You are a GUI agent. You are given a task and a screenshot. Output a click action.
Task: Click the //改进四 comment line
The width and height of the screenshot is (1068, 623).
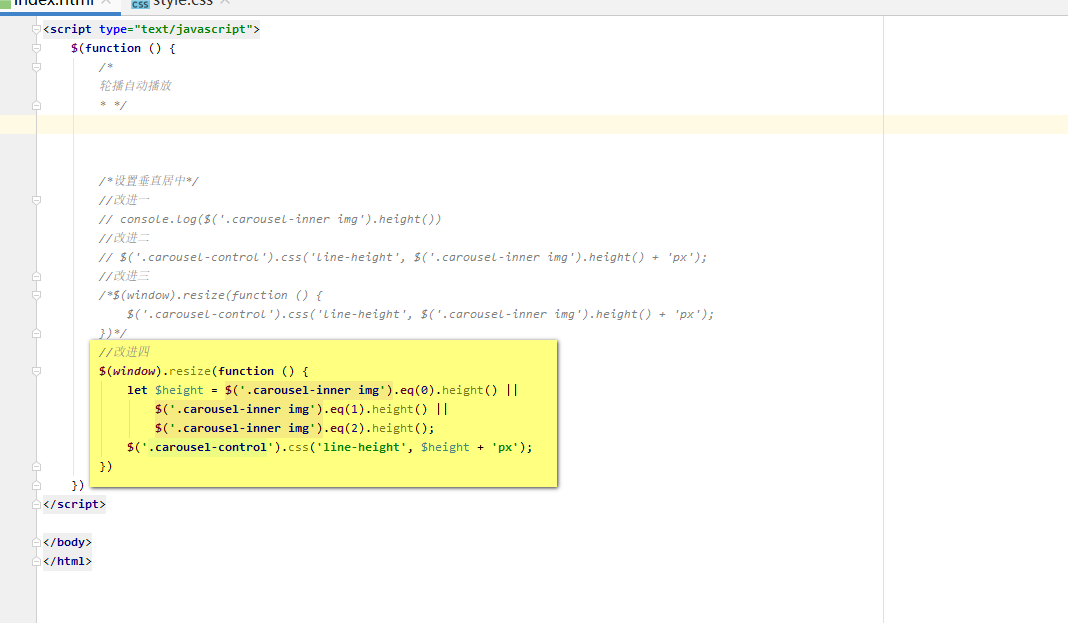pos(124,352)
